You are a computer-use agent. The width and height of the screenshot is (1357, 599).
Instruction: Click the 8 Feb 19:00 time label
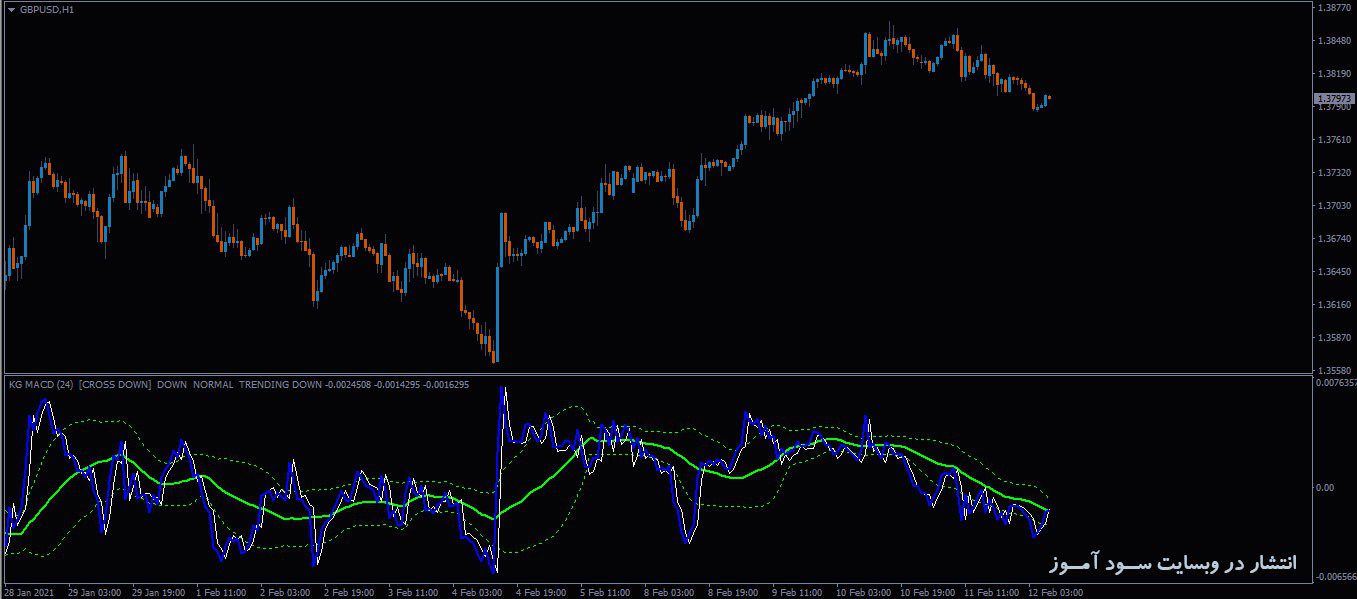734,592
